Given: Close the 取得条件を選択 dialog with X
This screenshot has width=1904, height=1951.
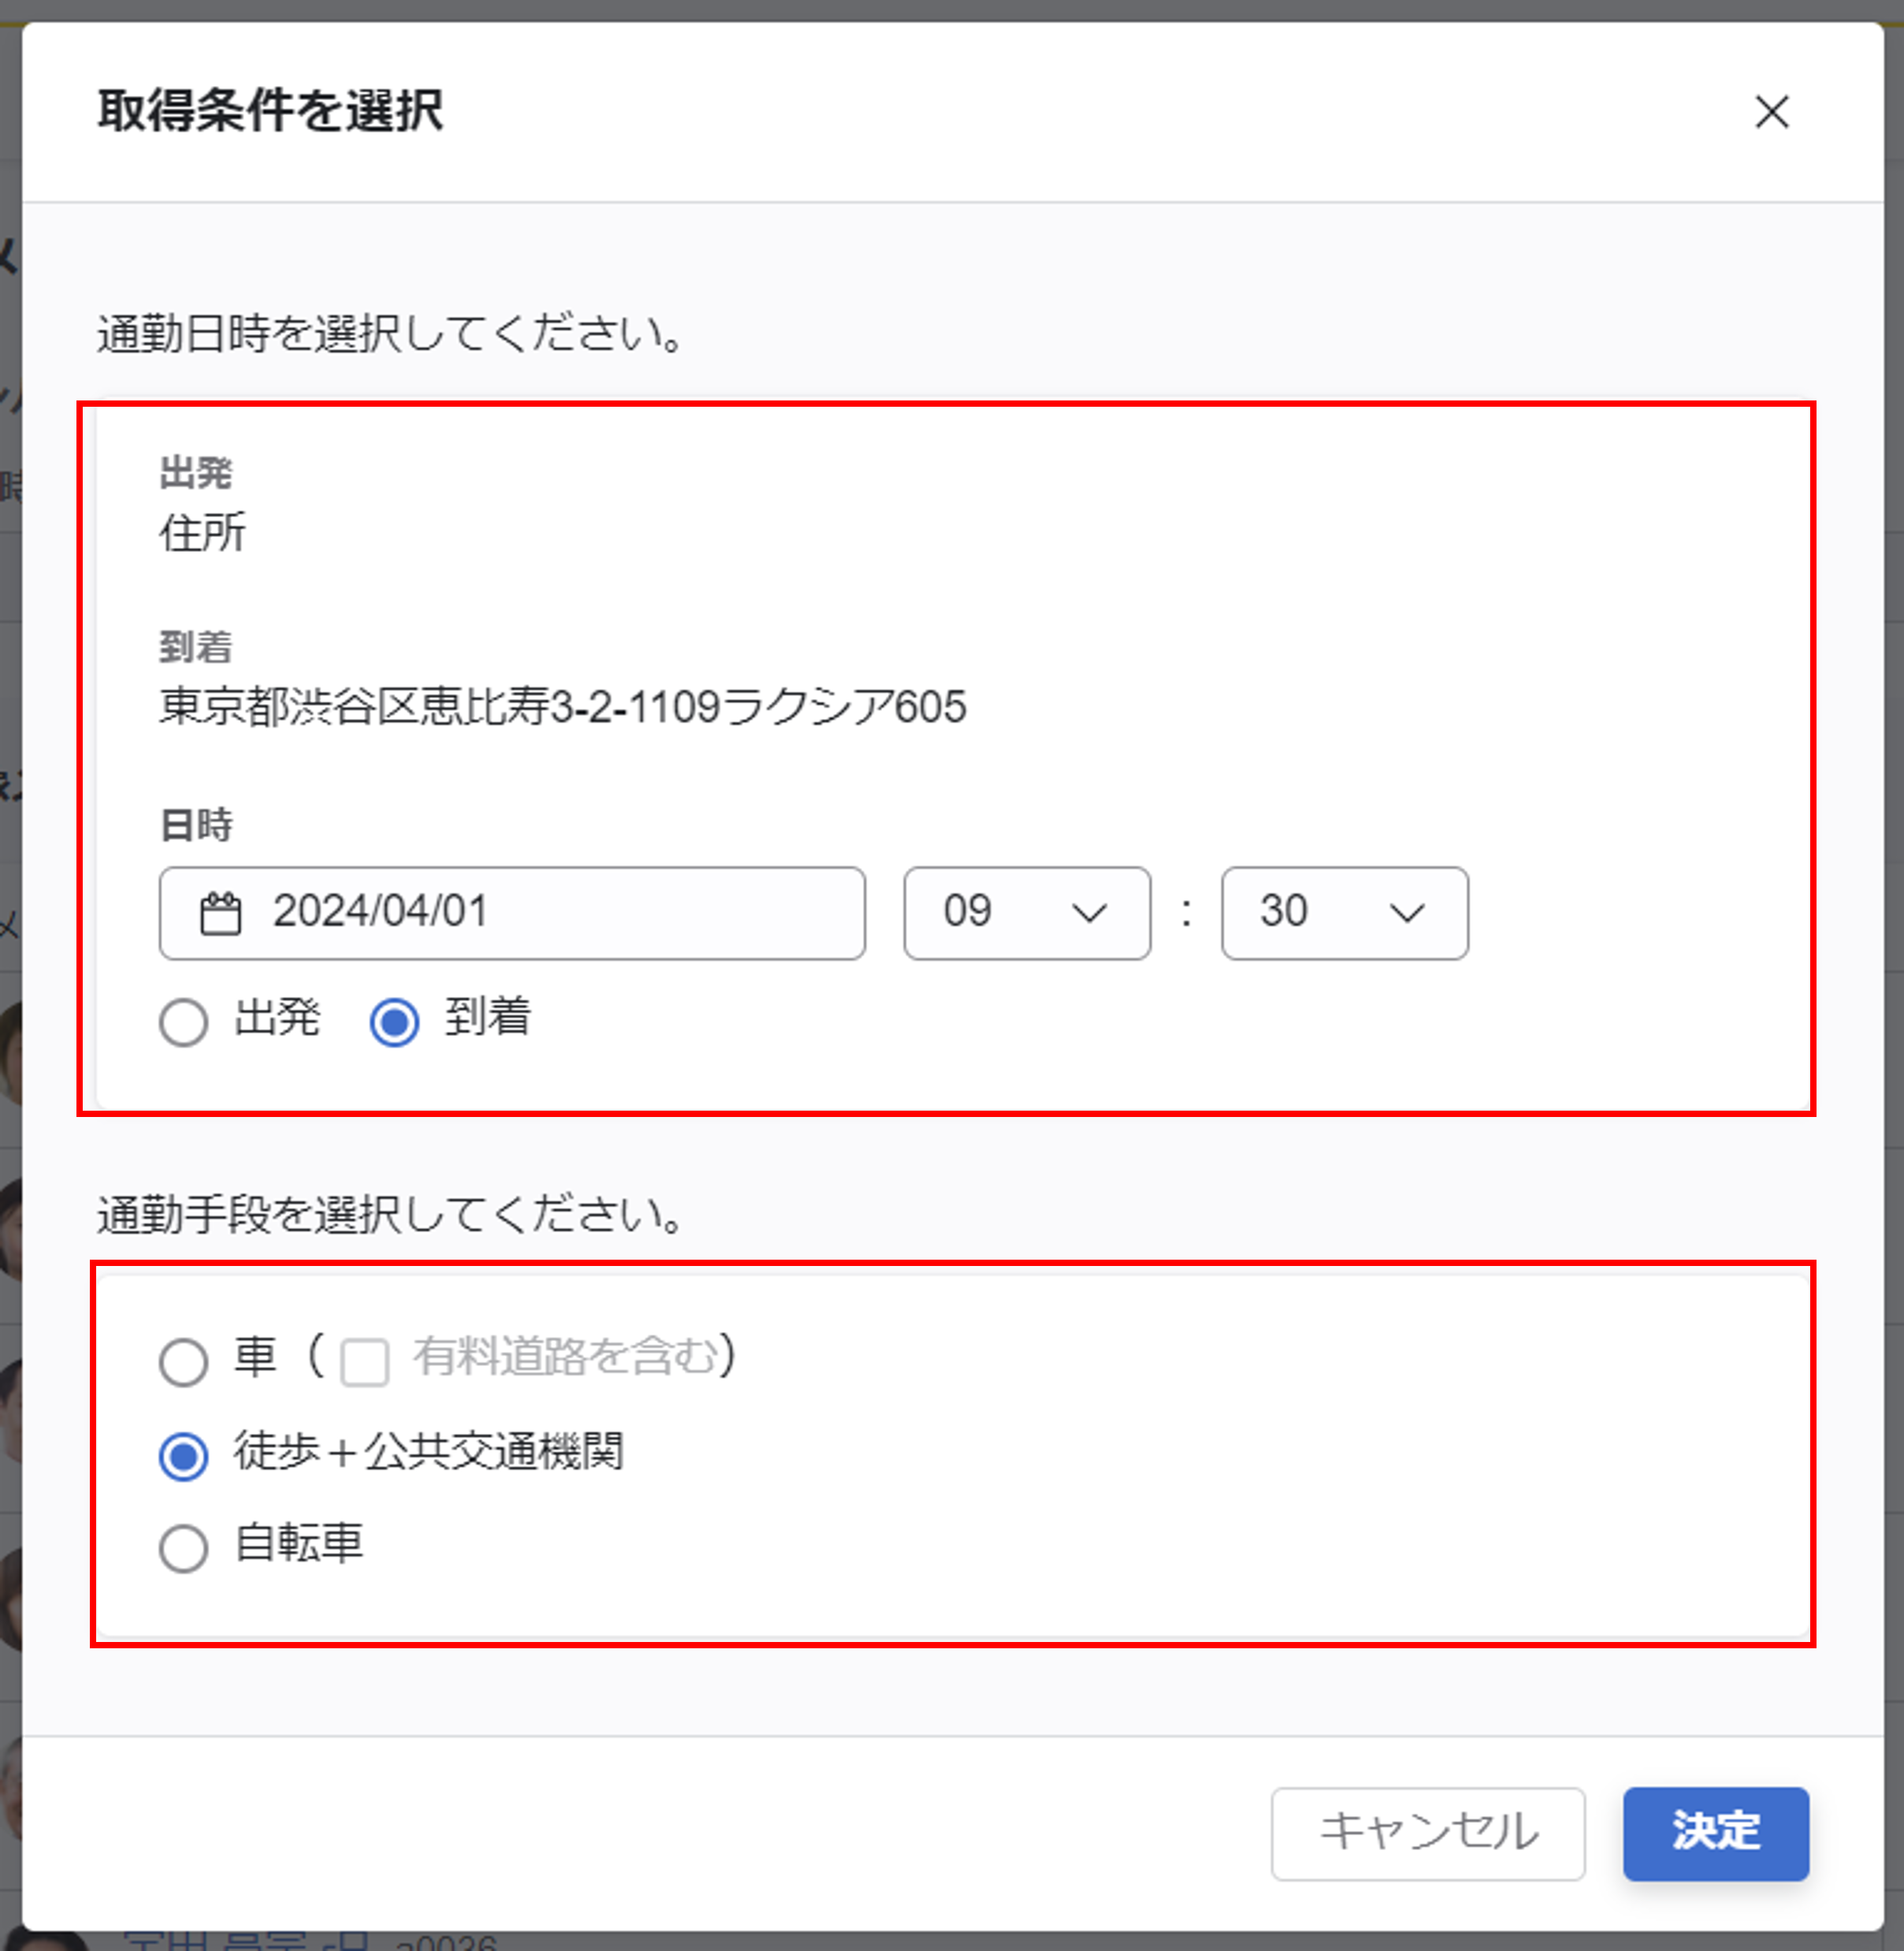Looking at the screenshot, I should pyautogui.click(x=1771, y=112).
